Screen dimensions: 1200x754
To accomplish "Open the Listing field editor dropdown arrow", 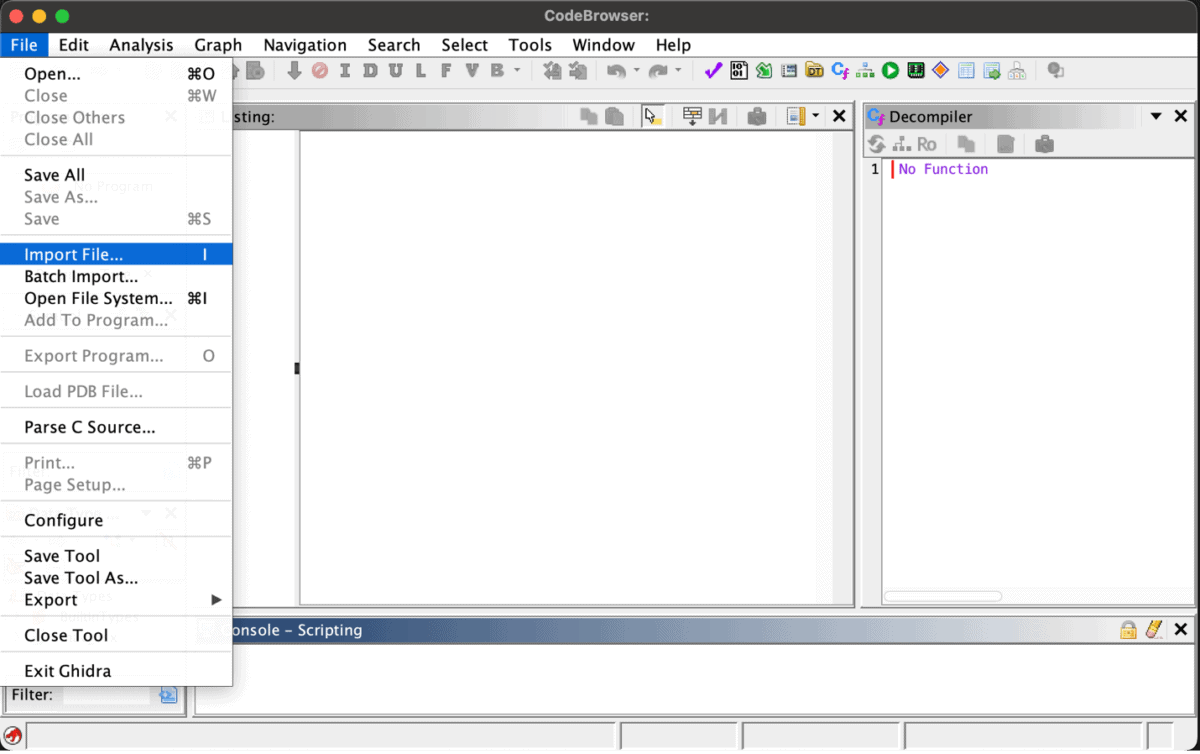I will point(815,117).
